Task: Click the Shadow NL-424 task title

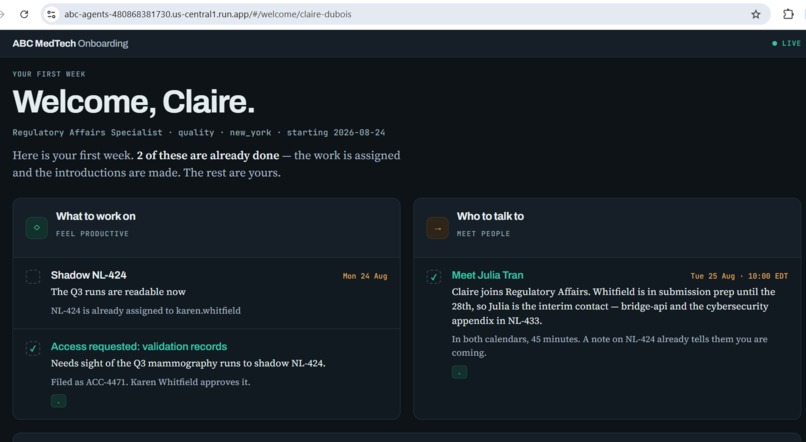Action: click(88, 275)
